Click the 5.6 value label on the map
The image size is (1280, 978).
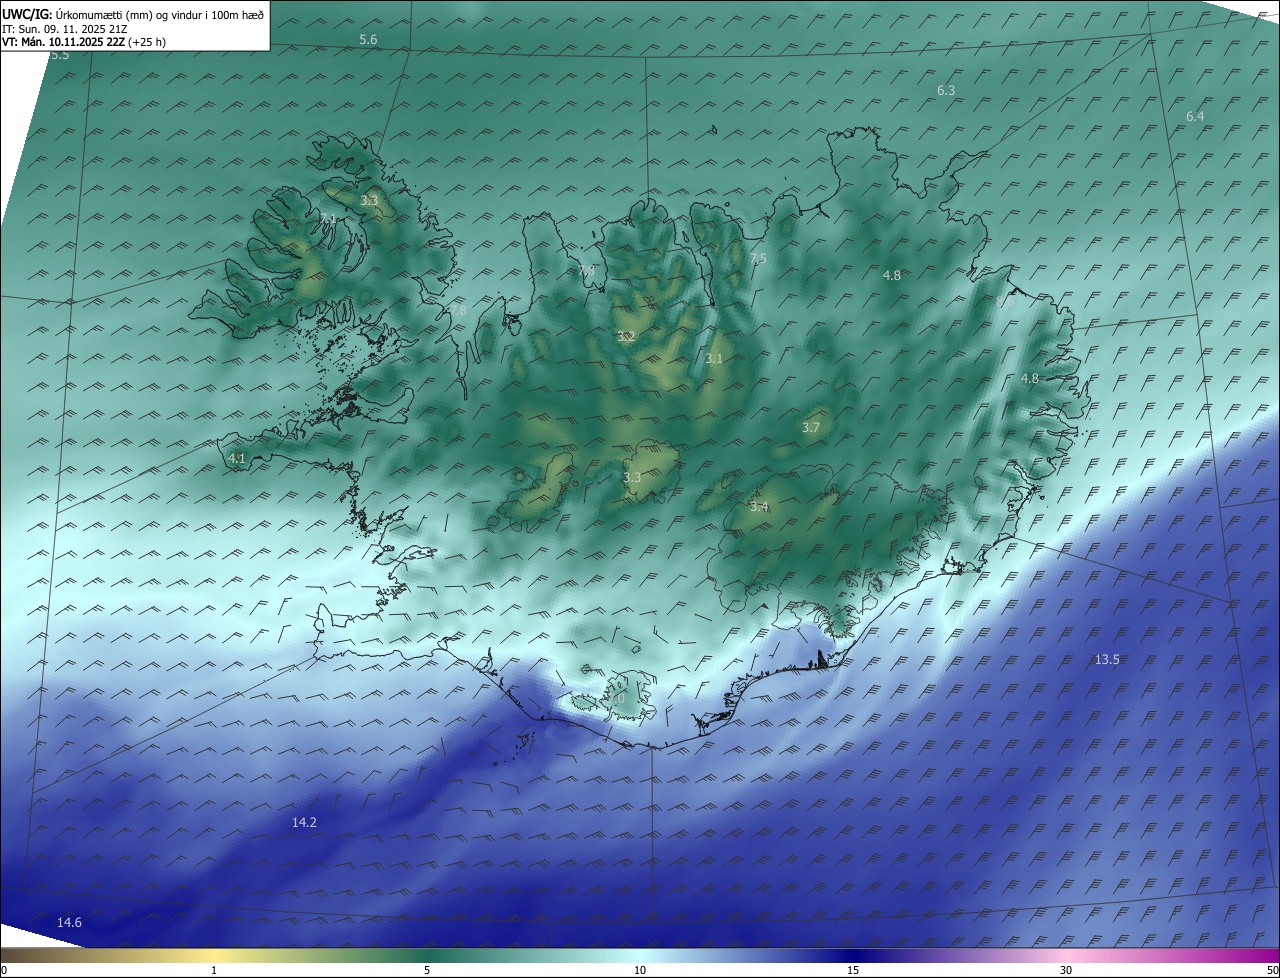click(x=368, y=40)
